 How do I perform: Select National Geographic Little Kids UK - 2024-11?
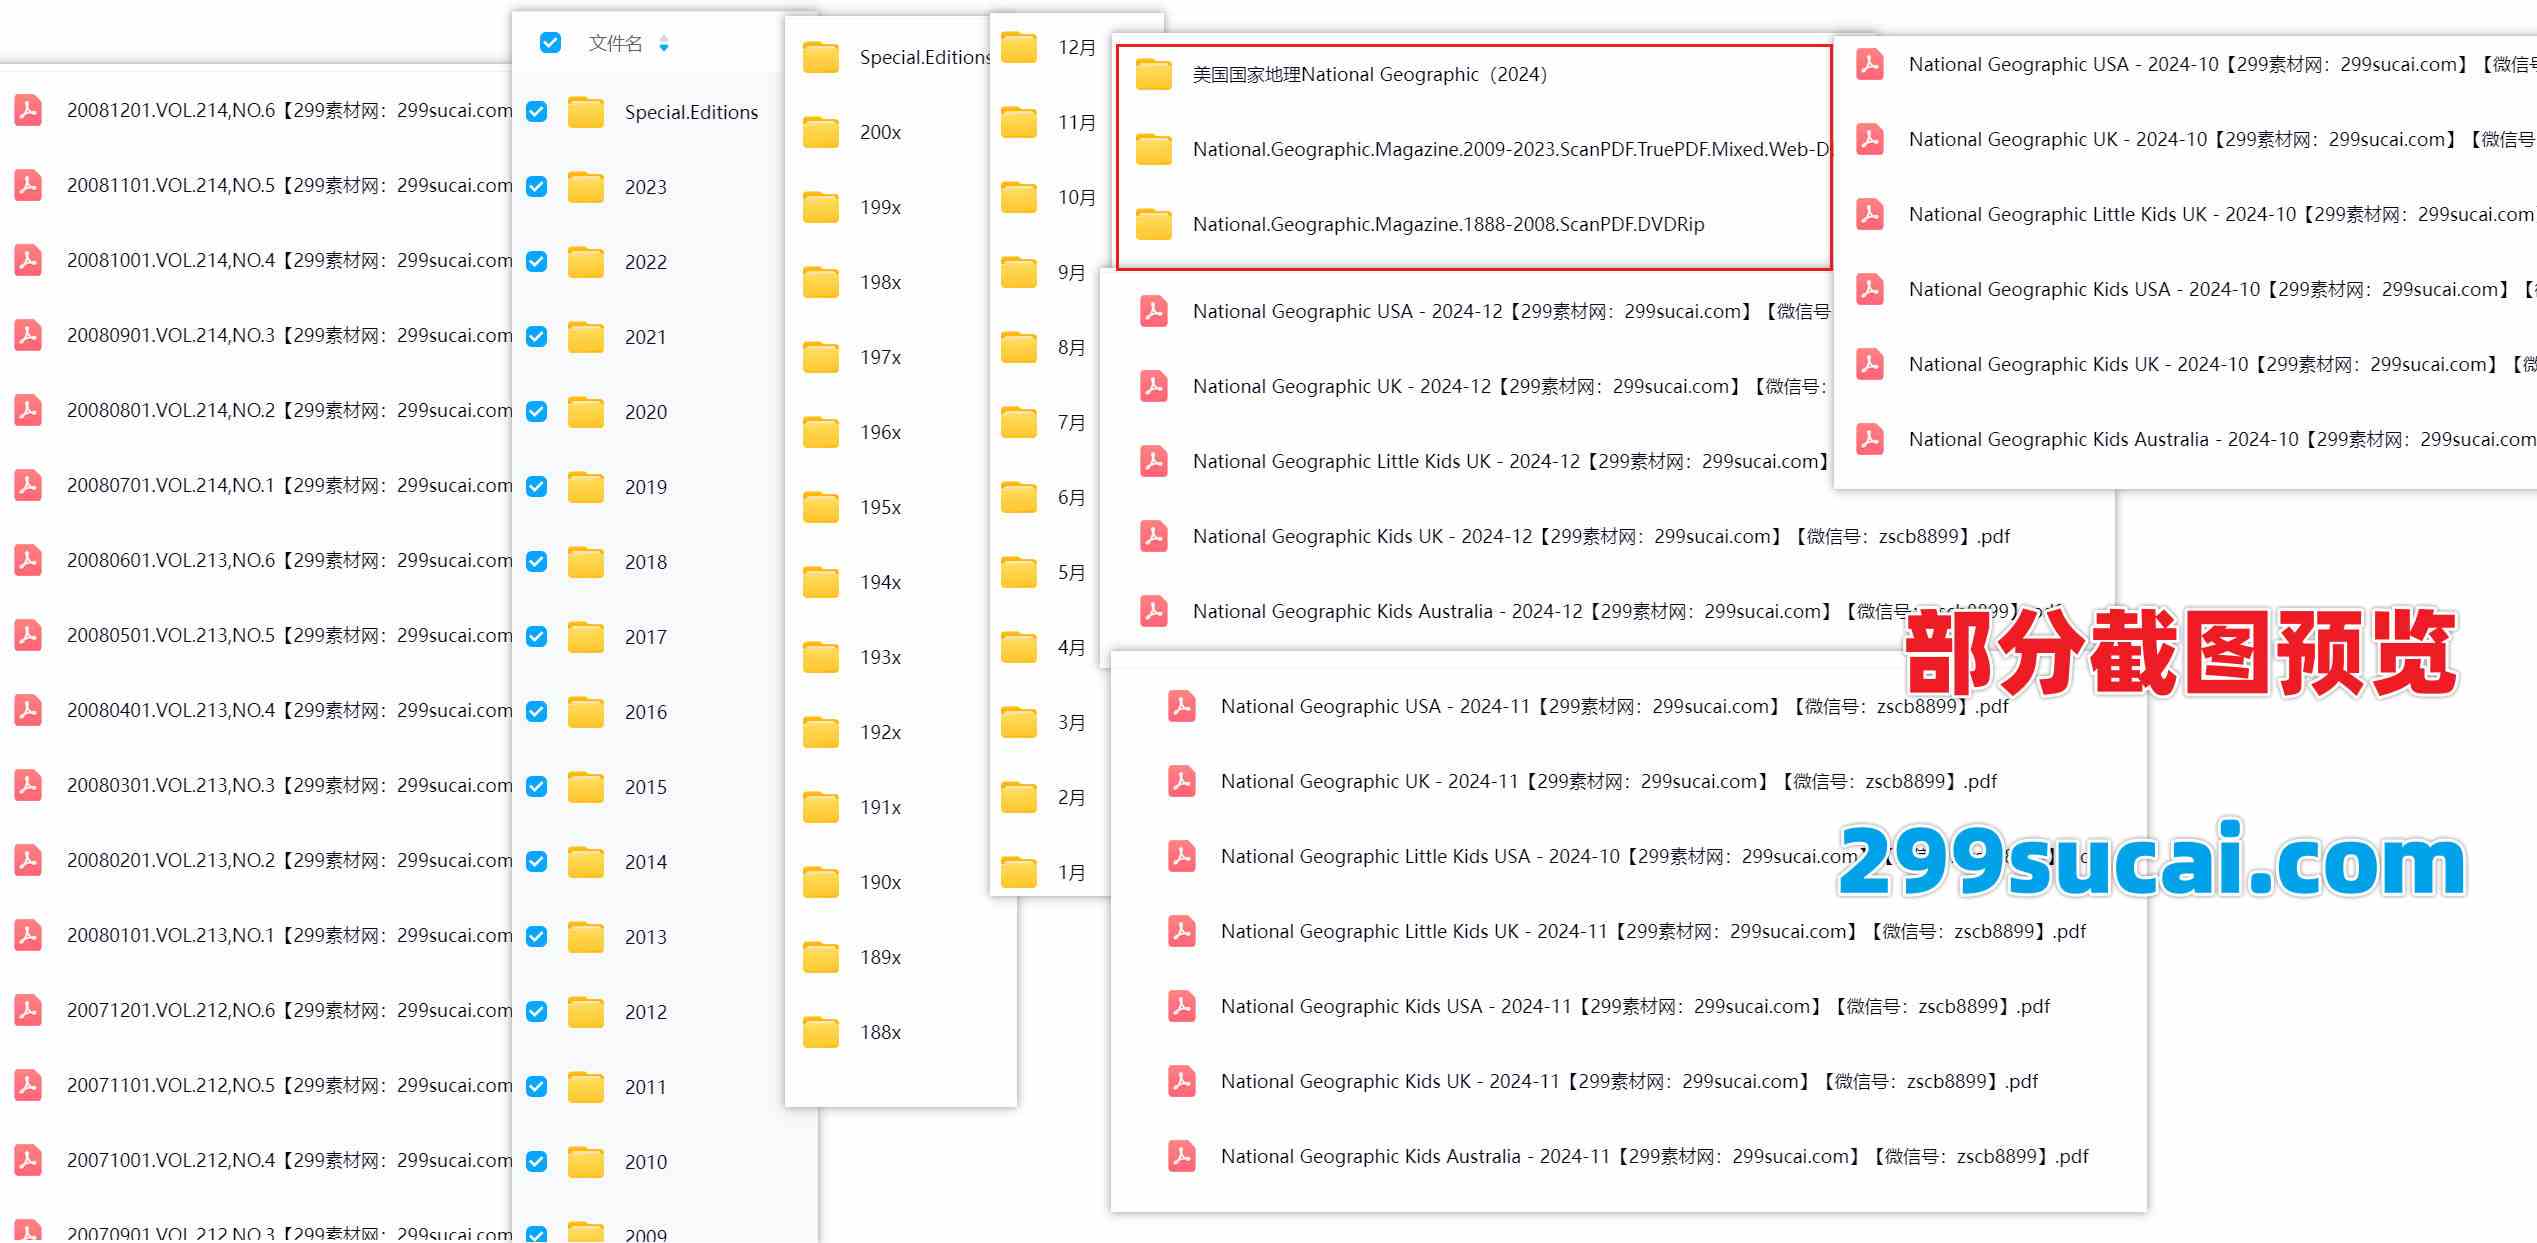(1653, 931)
